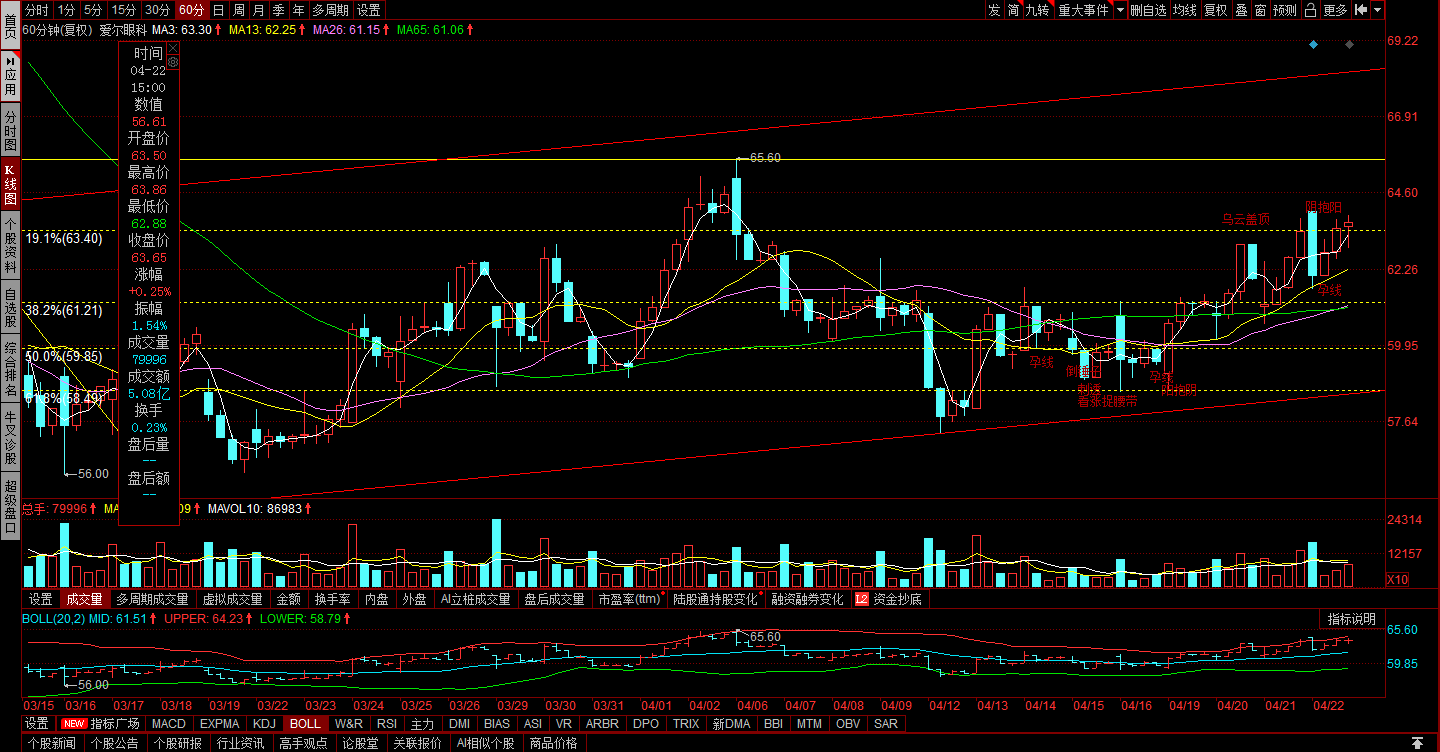This screenshot has height=752, width=1440.
Task: Select the MACD indicator tab
Action: pos(169,723)
